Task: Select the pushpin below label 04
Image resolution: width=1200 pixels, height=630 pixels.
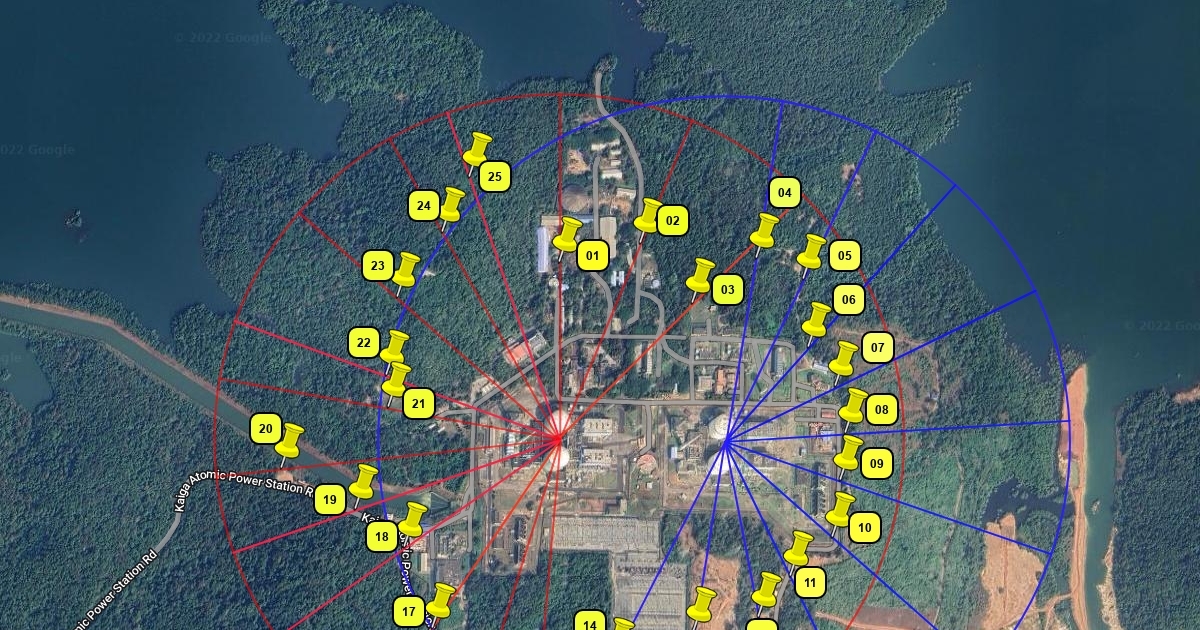Action: (764, 231)
